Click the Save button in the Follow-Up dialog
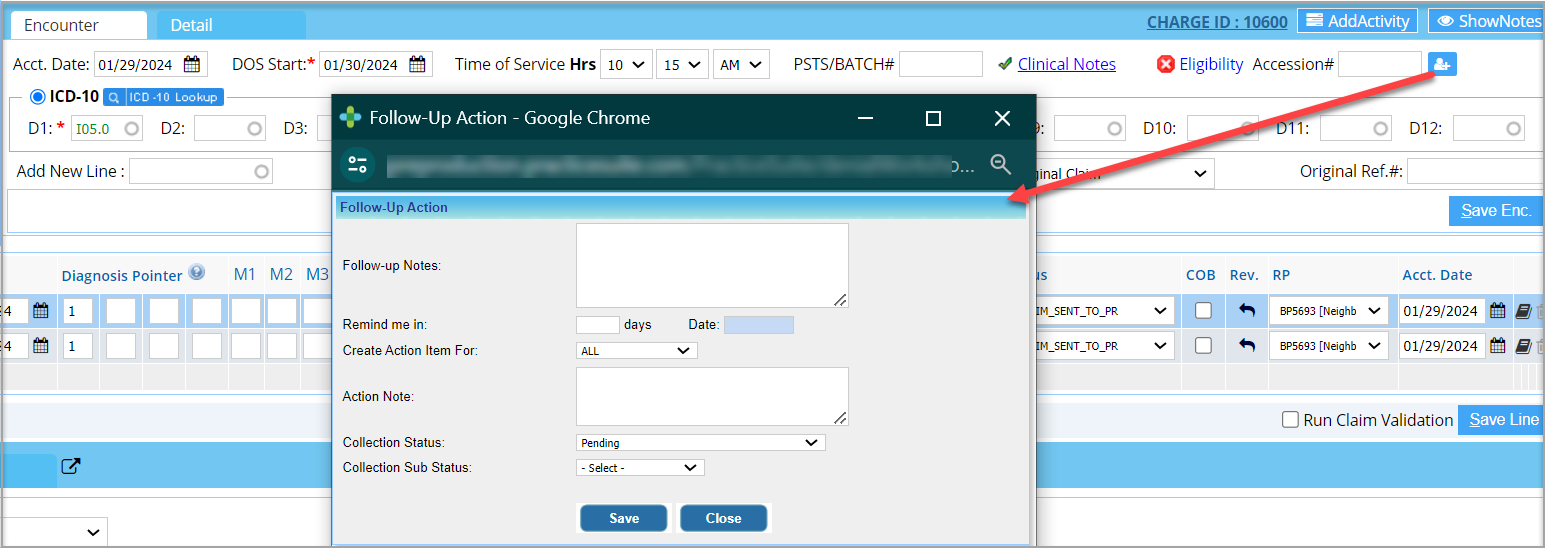The height and width of the screenshot is (548, 1545). tap(624, 518)
